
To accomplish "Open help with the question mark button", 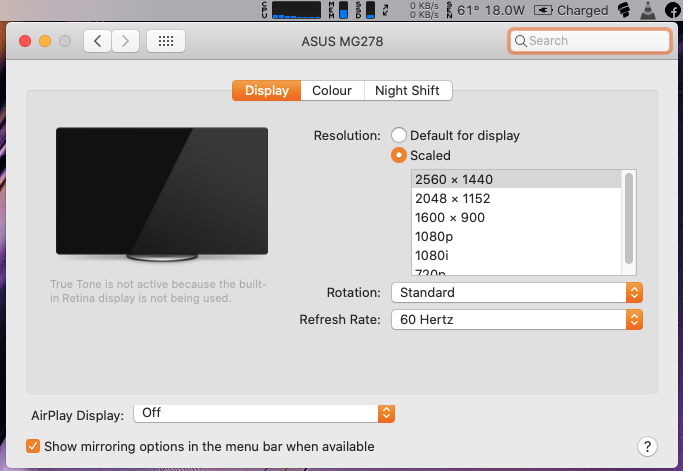I will coord(647,447).
